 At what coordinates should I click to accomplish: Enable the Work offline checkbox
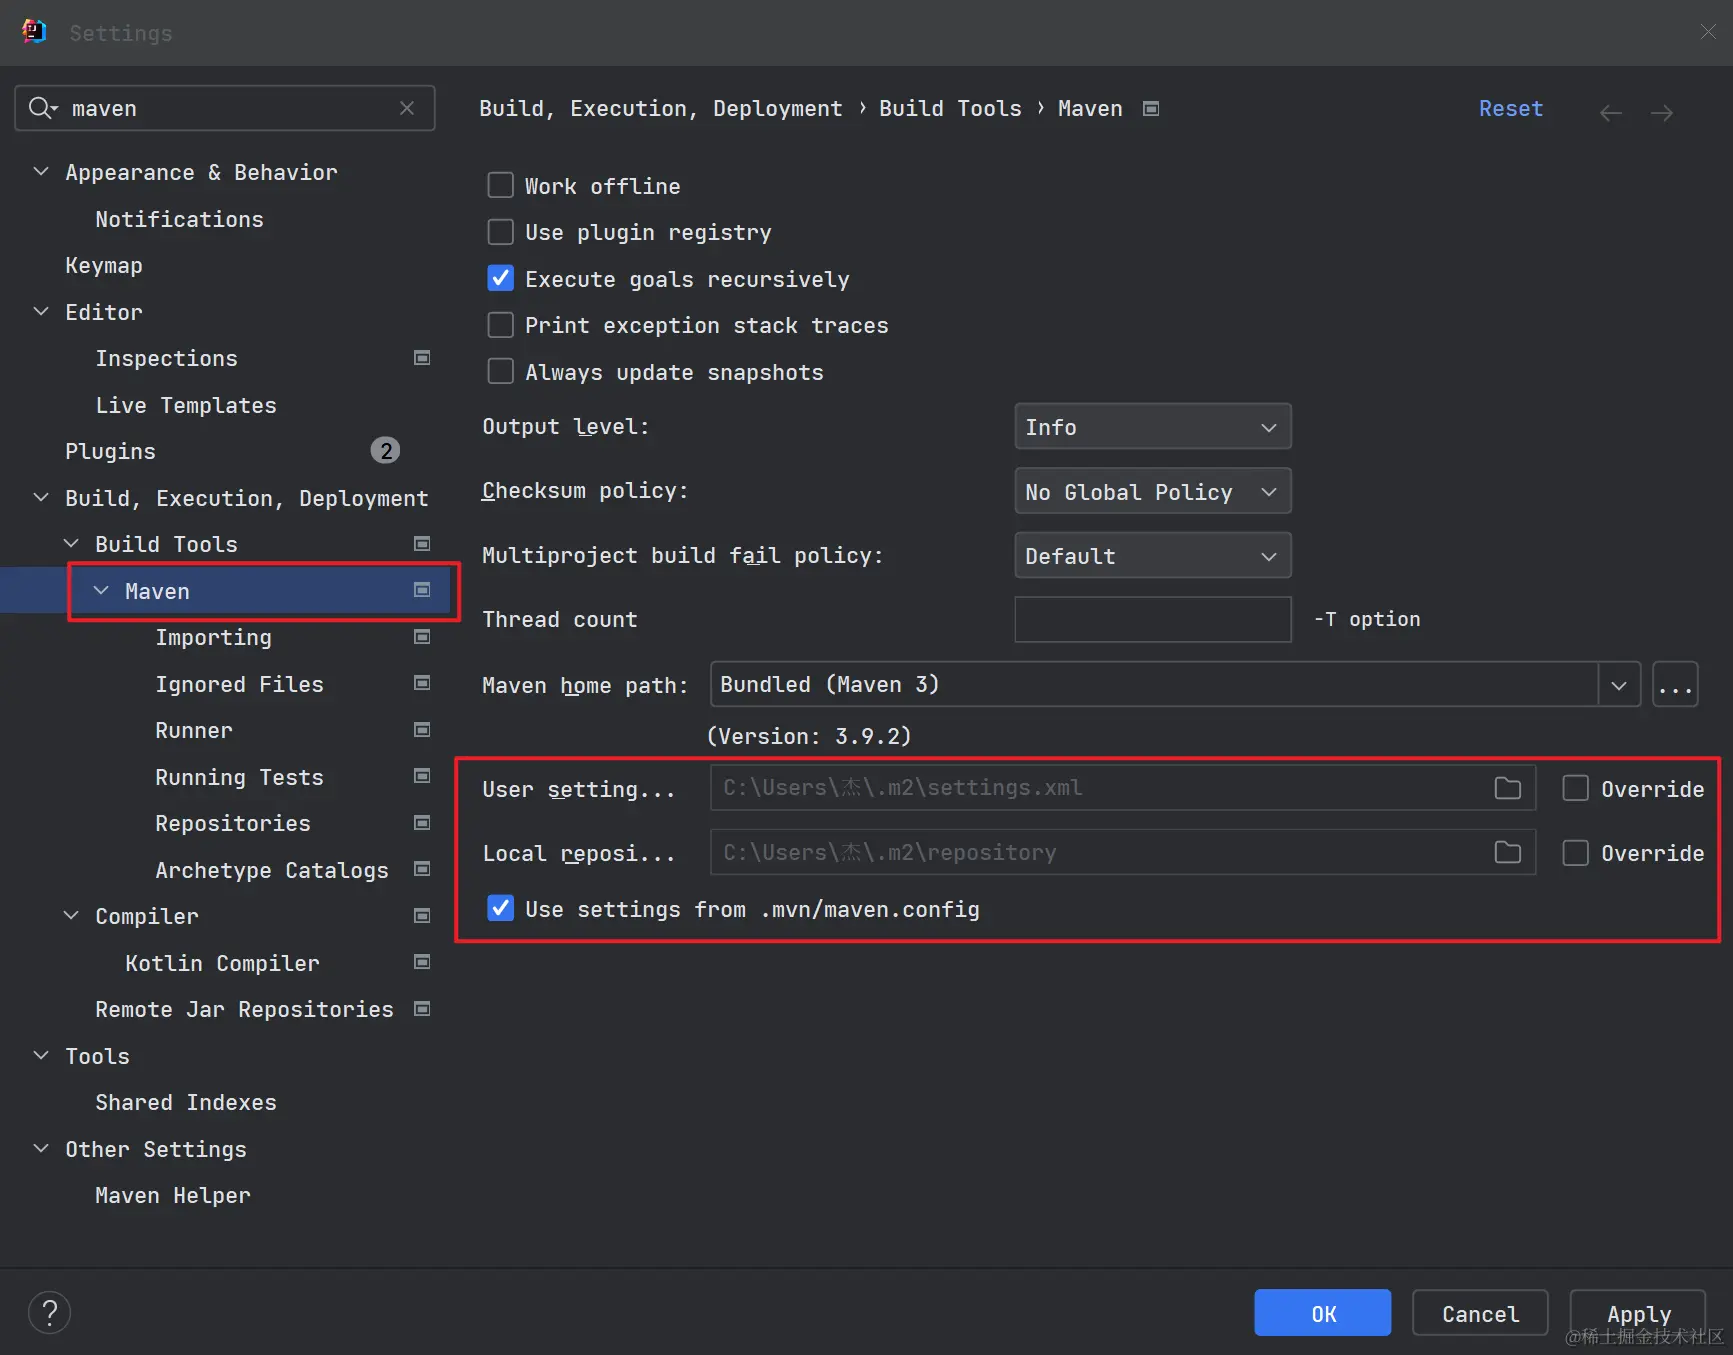point(500,185)
